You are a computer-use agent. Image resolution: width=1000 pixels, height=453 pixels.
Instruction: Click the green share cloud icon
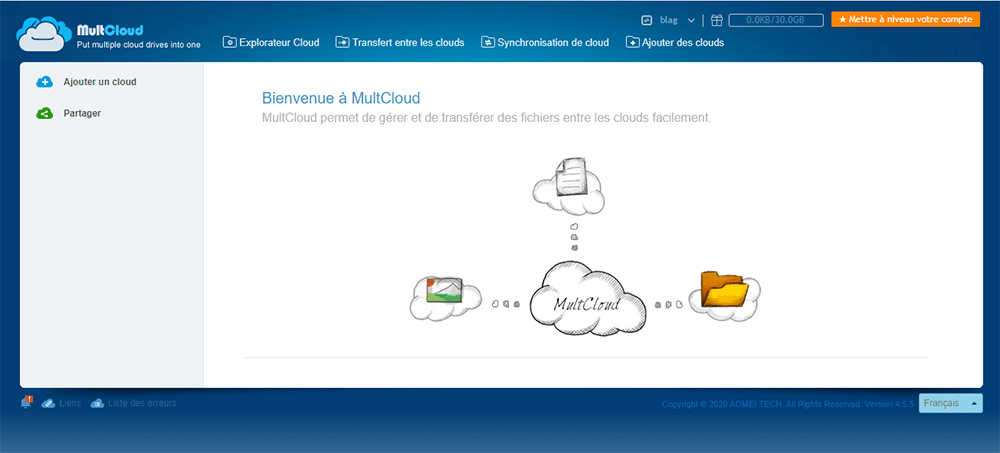click(x=45, y=114)
